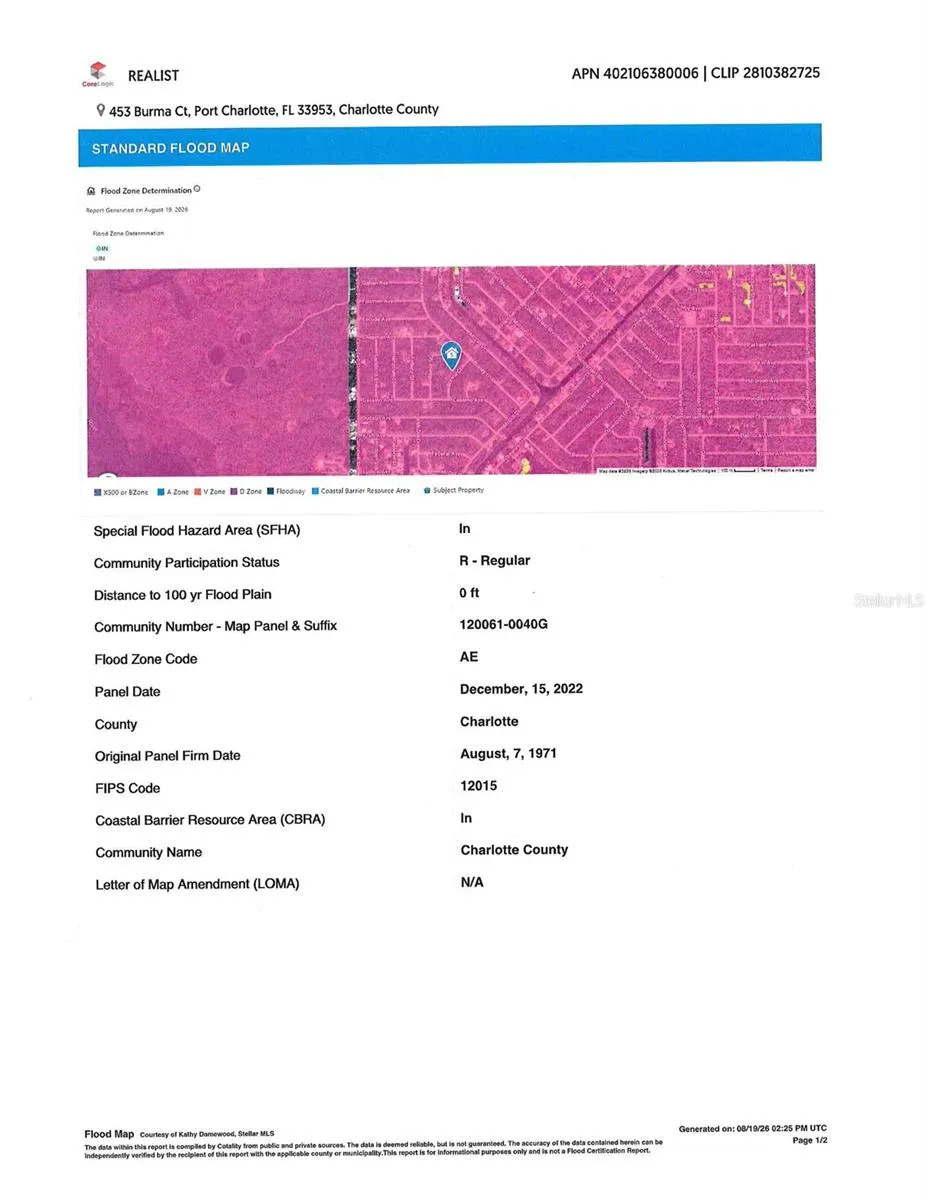Click the 12015 FIPS code value
Screen dimensions: 927x1200
coord(479,786)
